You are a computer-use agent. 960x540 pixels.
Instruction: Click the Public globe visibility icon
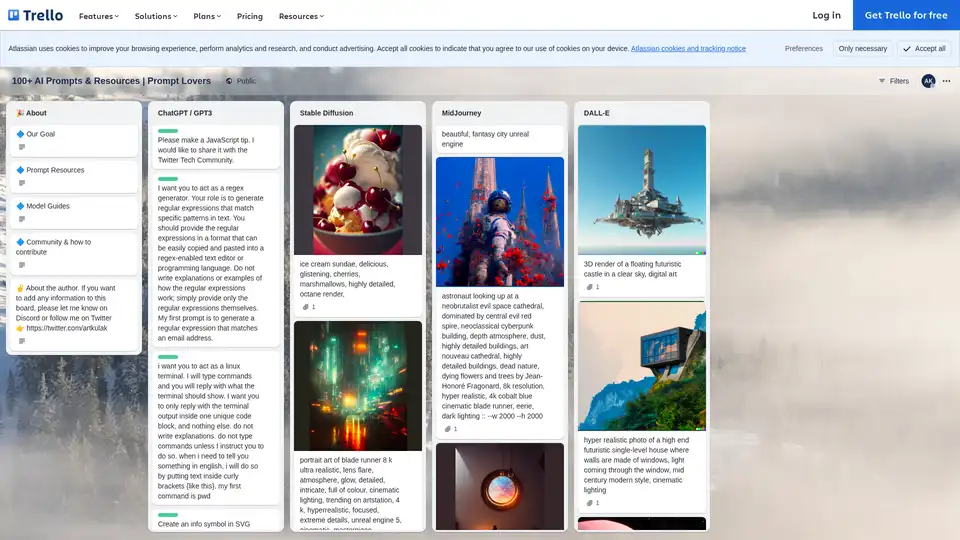point(229,81)
